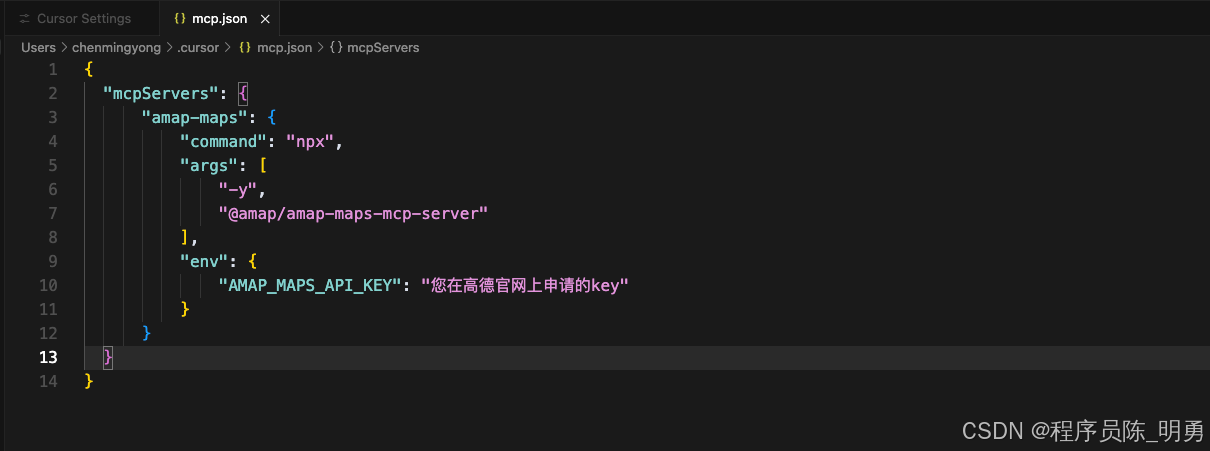This screenshot has height=451, width=1210.
Task: Click line number 14 in the gutter
Action: pos(49,381)
